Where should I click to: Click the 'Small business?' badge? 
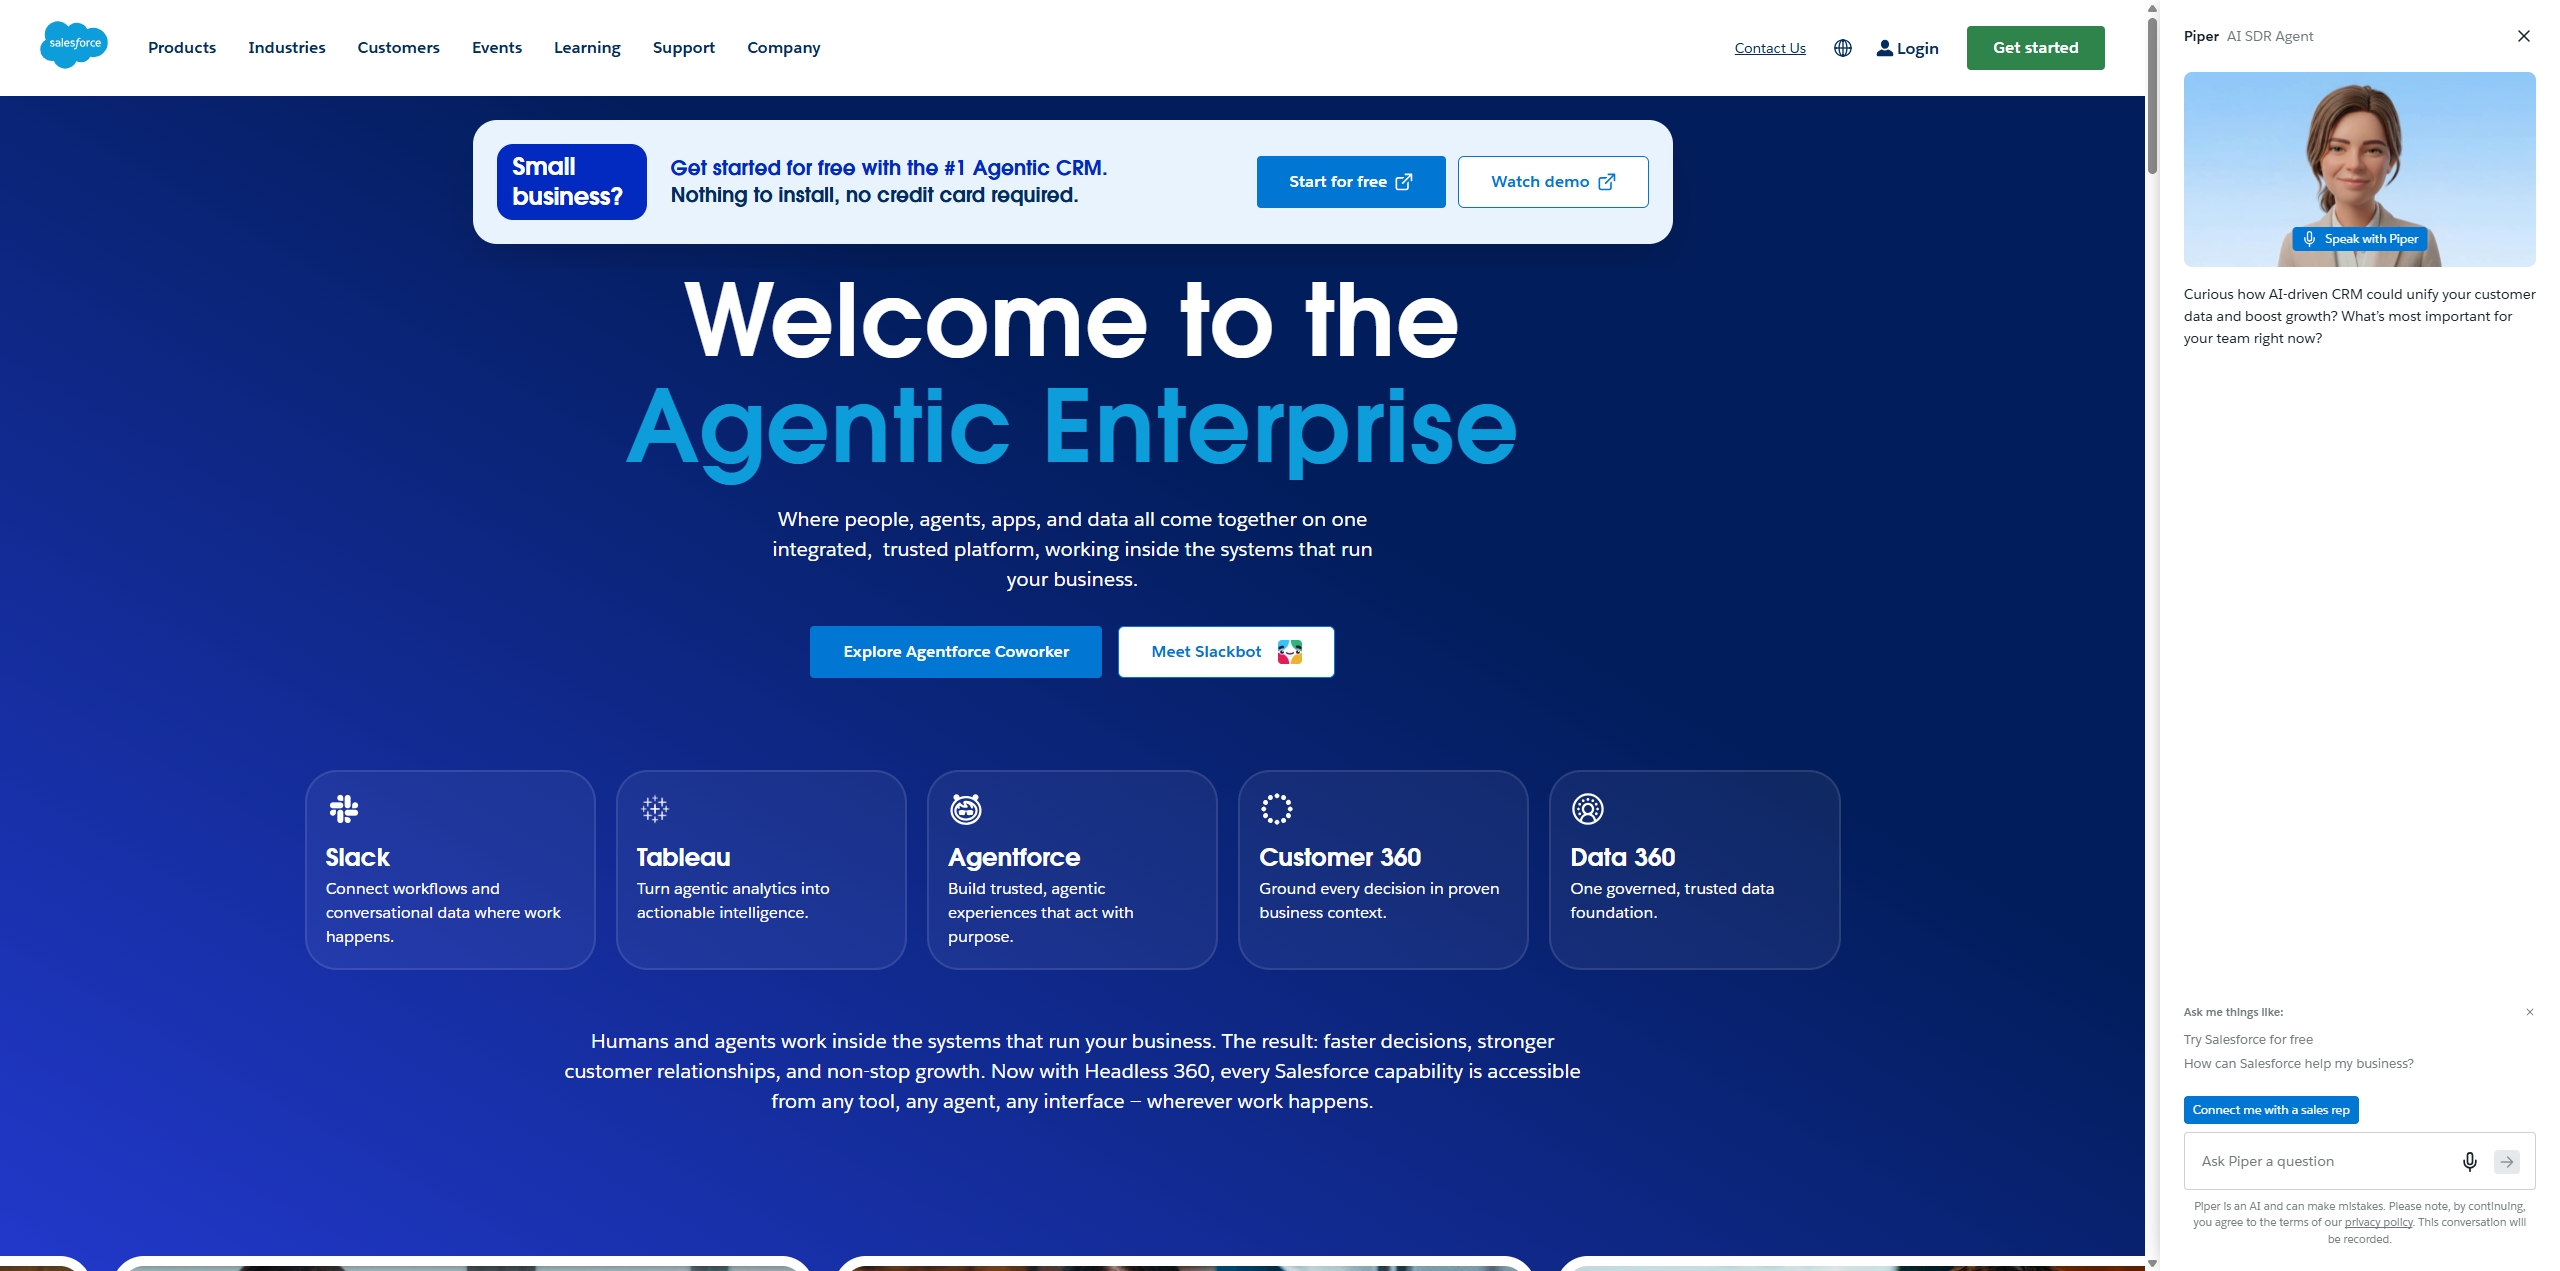(x=572, y=182)
